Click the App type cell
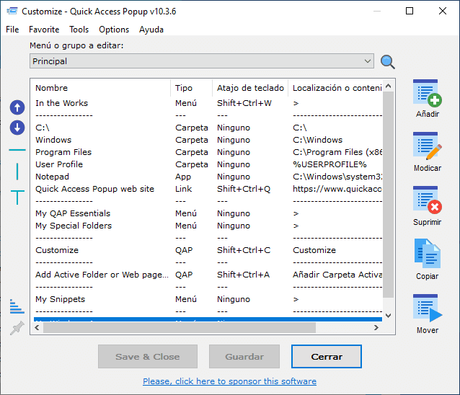 pos(183,177)
